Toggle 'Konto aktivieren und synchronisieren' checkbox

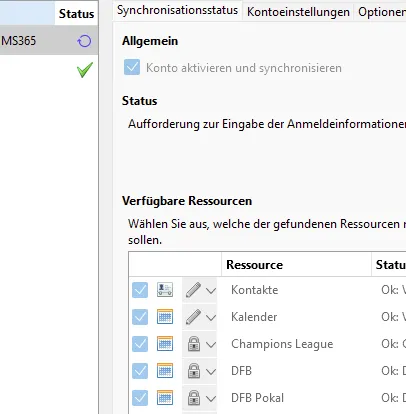tap(132, 67)
